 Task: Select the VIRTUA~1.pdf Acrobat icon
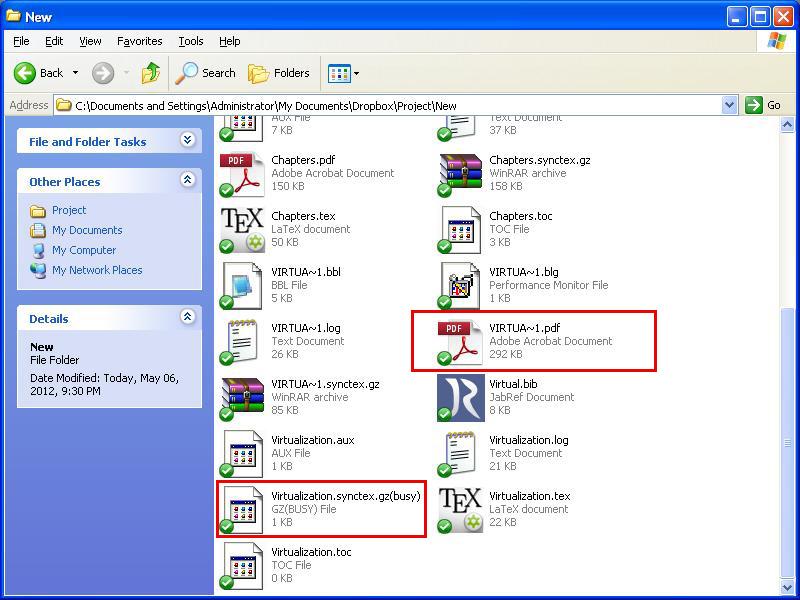click(460, 342)
